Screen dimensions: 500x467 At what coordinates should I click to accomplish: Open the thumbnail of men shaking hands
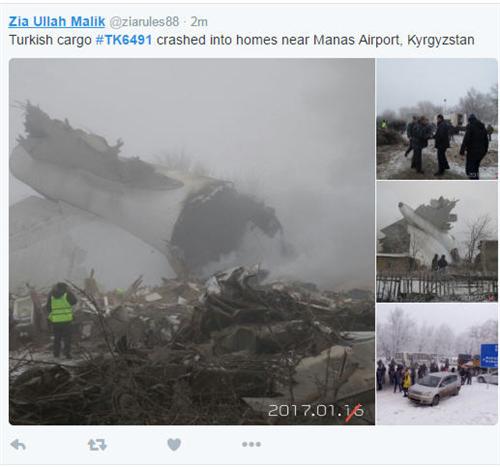click(437, 119)
